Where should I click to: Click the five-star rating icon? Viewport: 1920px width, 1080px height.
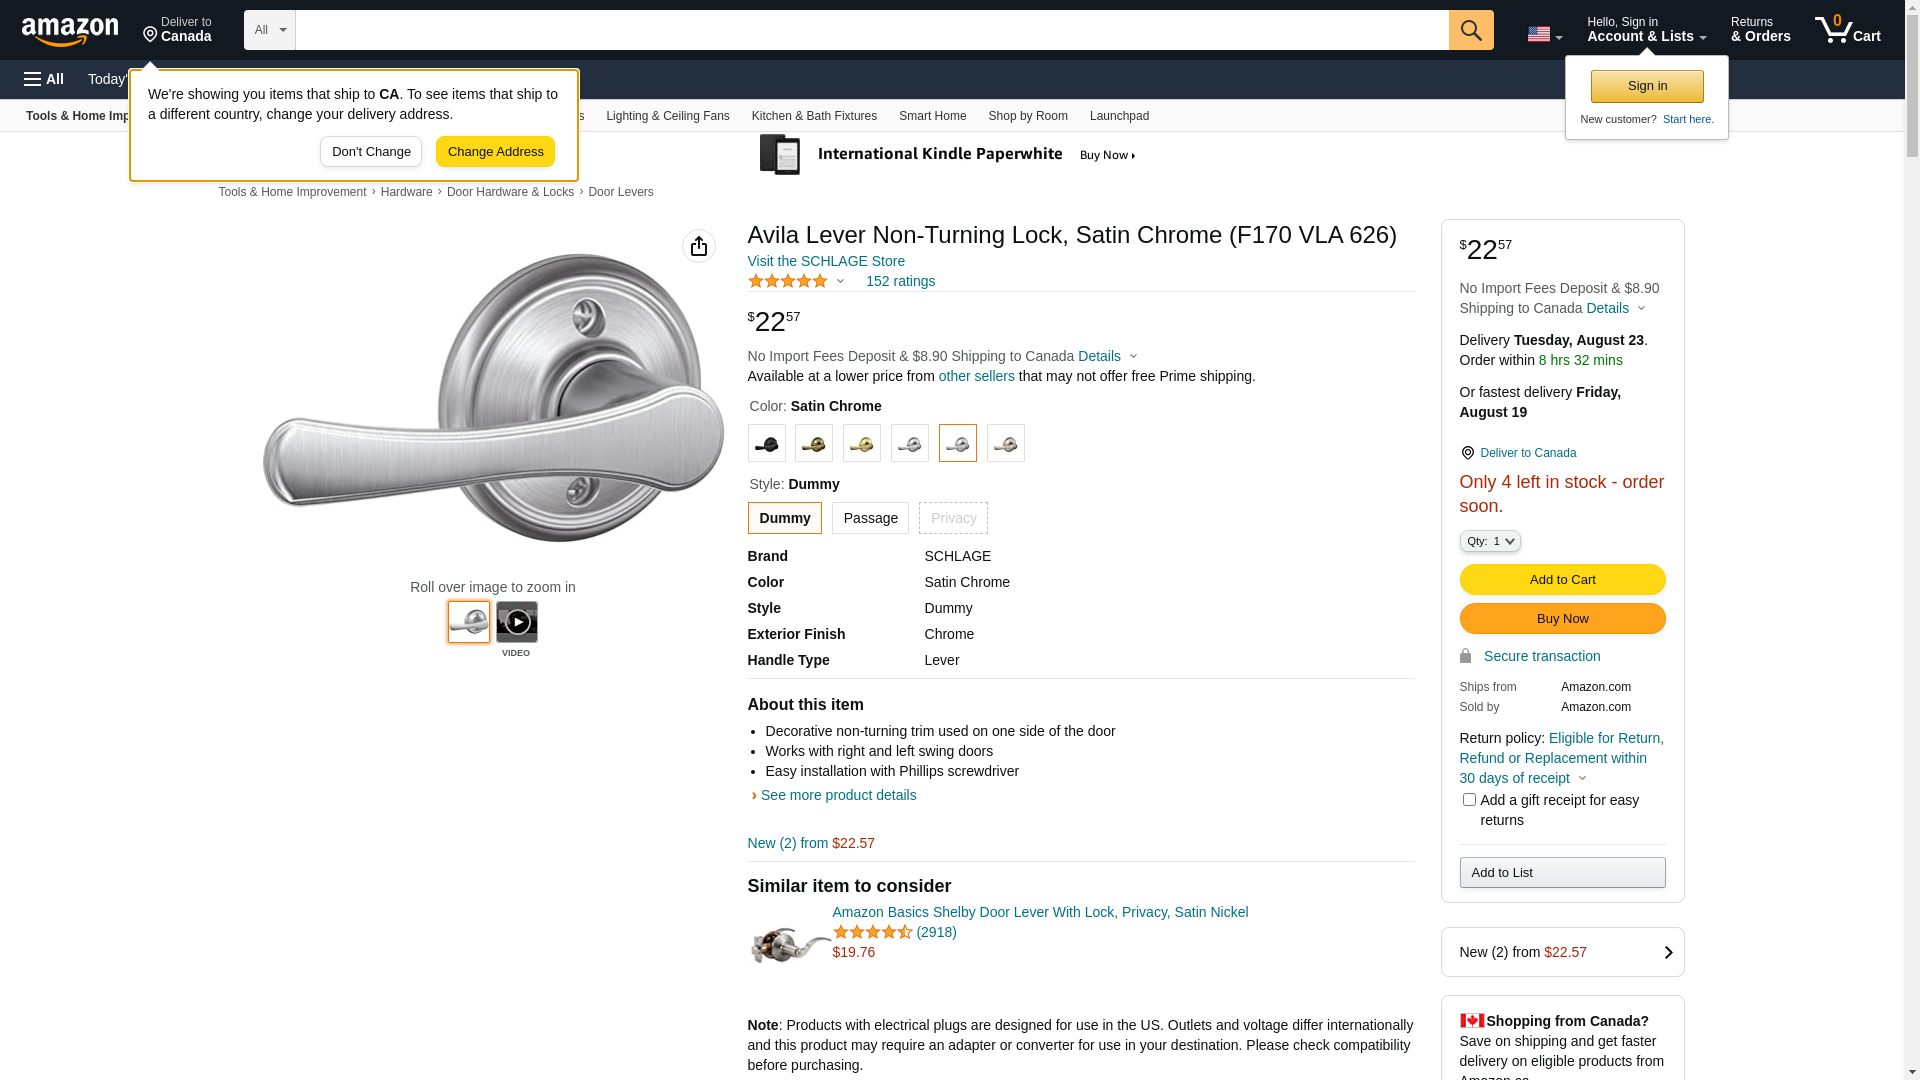click(788, 281)
